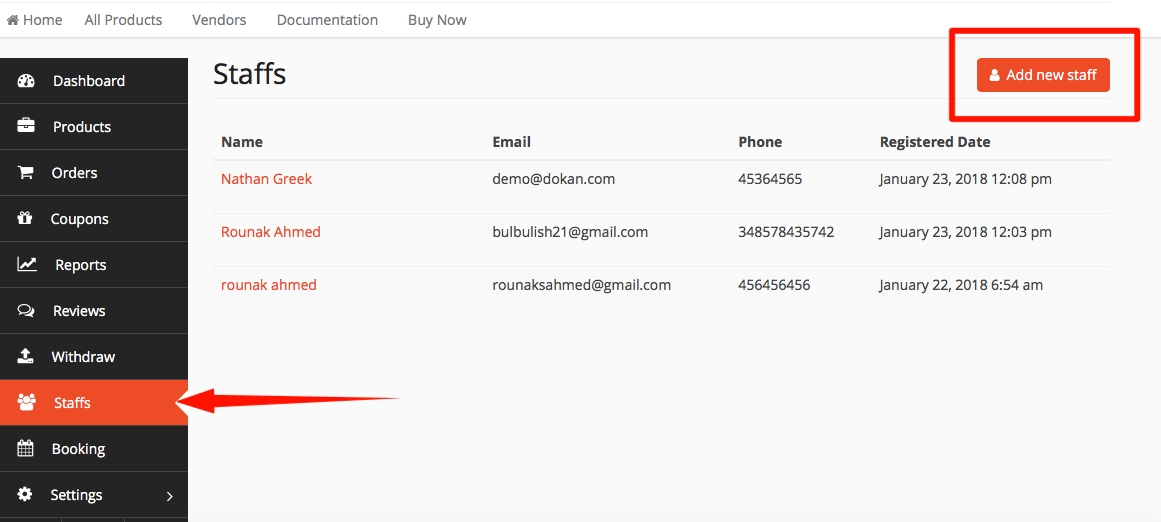Screen dimensions: 1161x522
Task: Go to Home in top navigation
Action: (35, 20)
